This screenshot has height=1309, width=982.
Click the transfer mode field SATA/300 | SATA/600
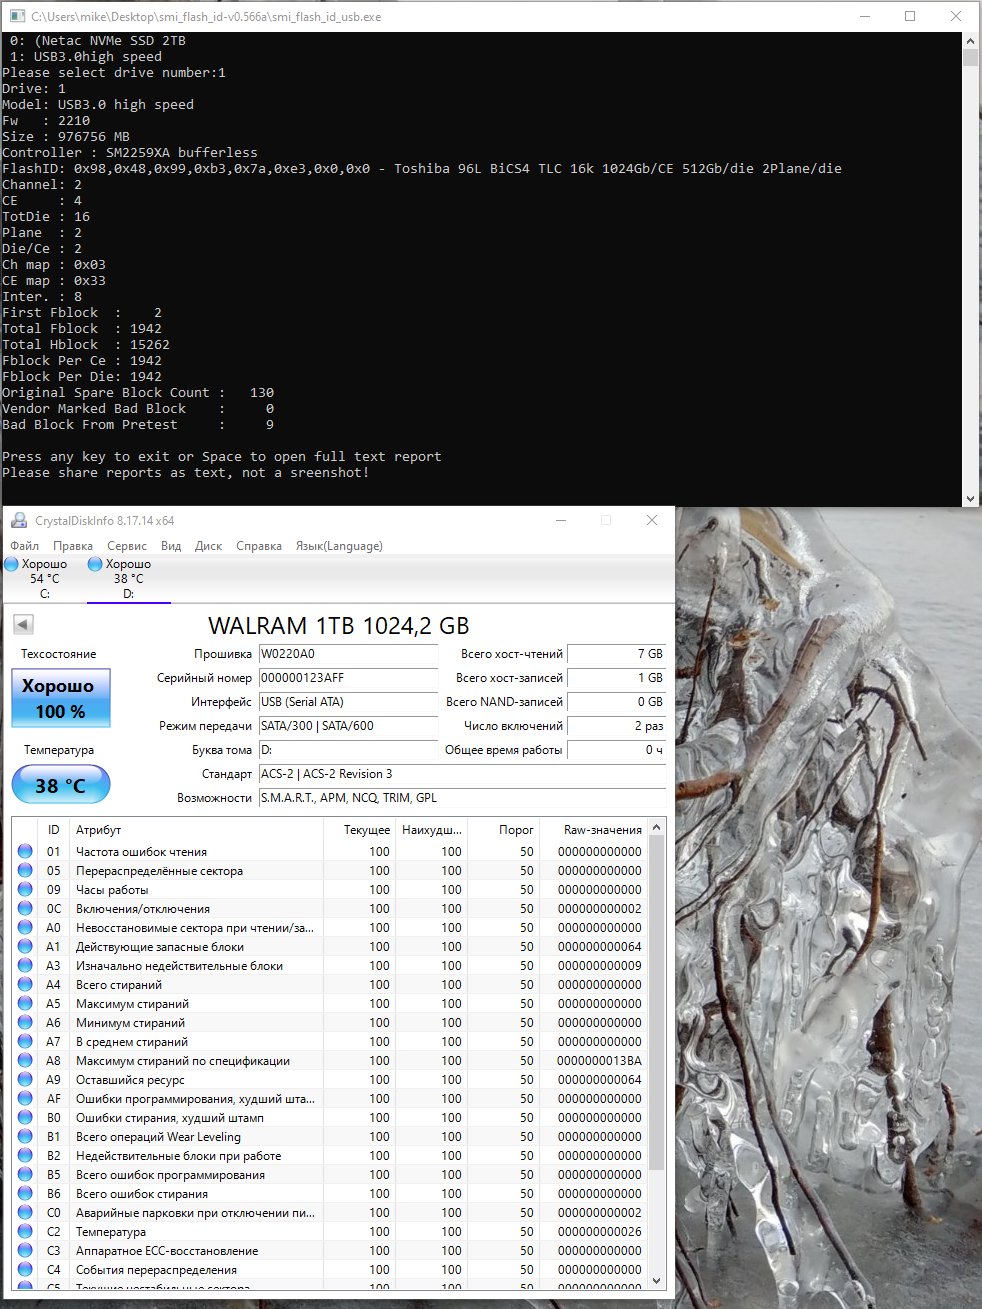[348, 726]
